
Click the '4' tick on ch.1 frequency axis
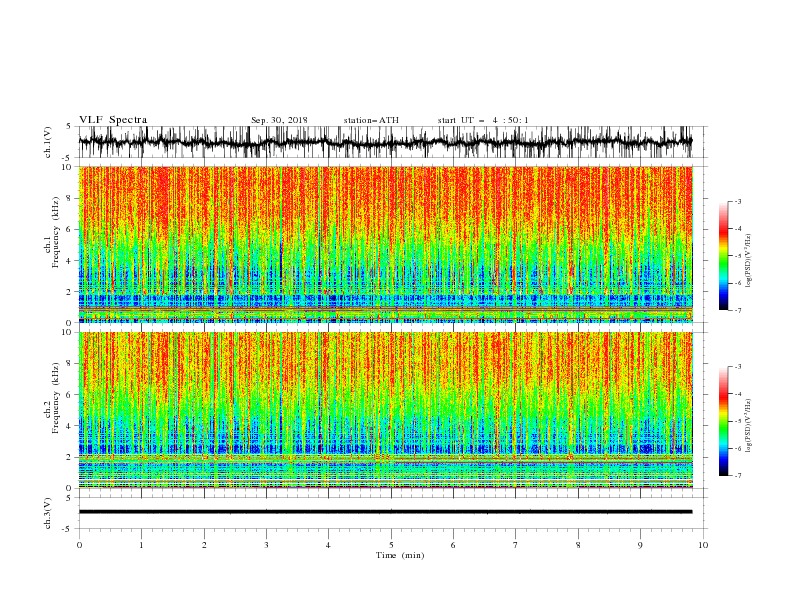coord(69,261)
